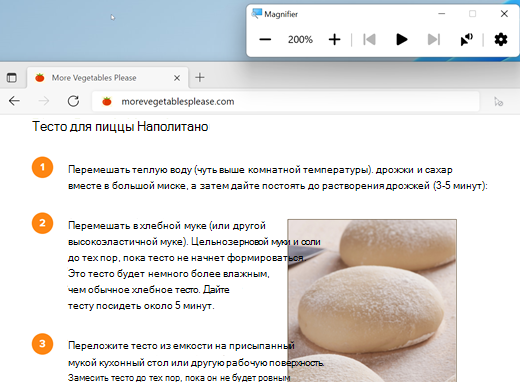Viewport: 520px width, 382px height.
Task: Start reading with Magnifier play button
Action: 401,40
